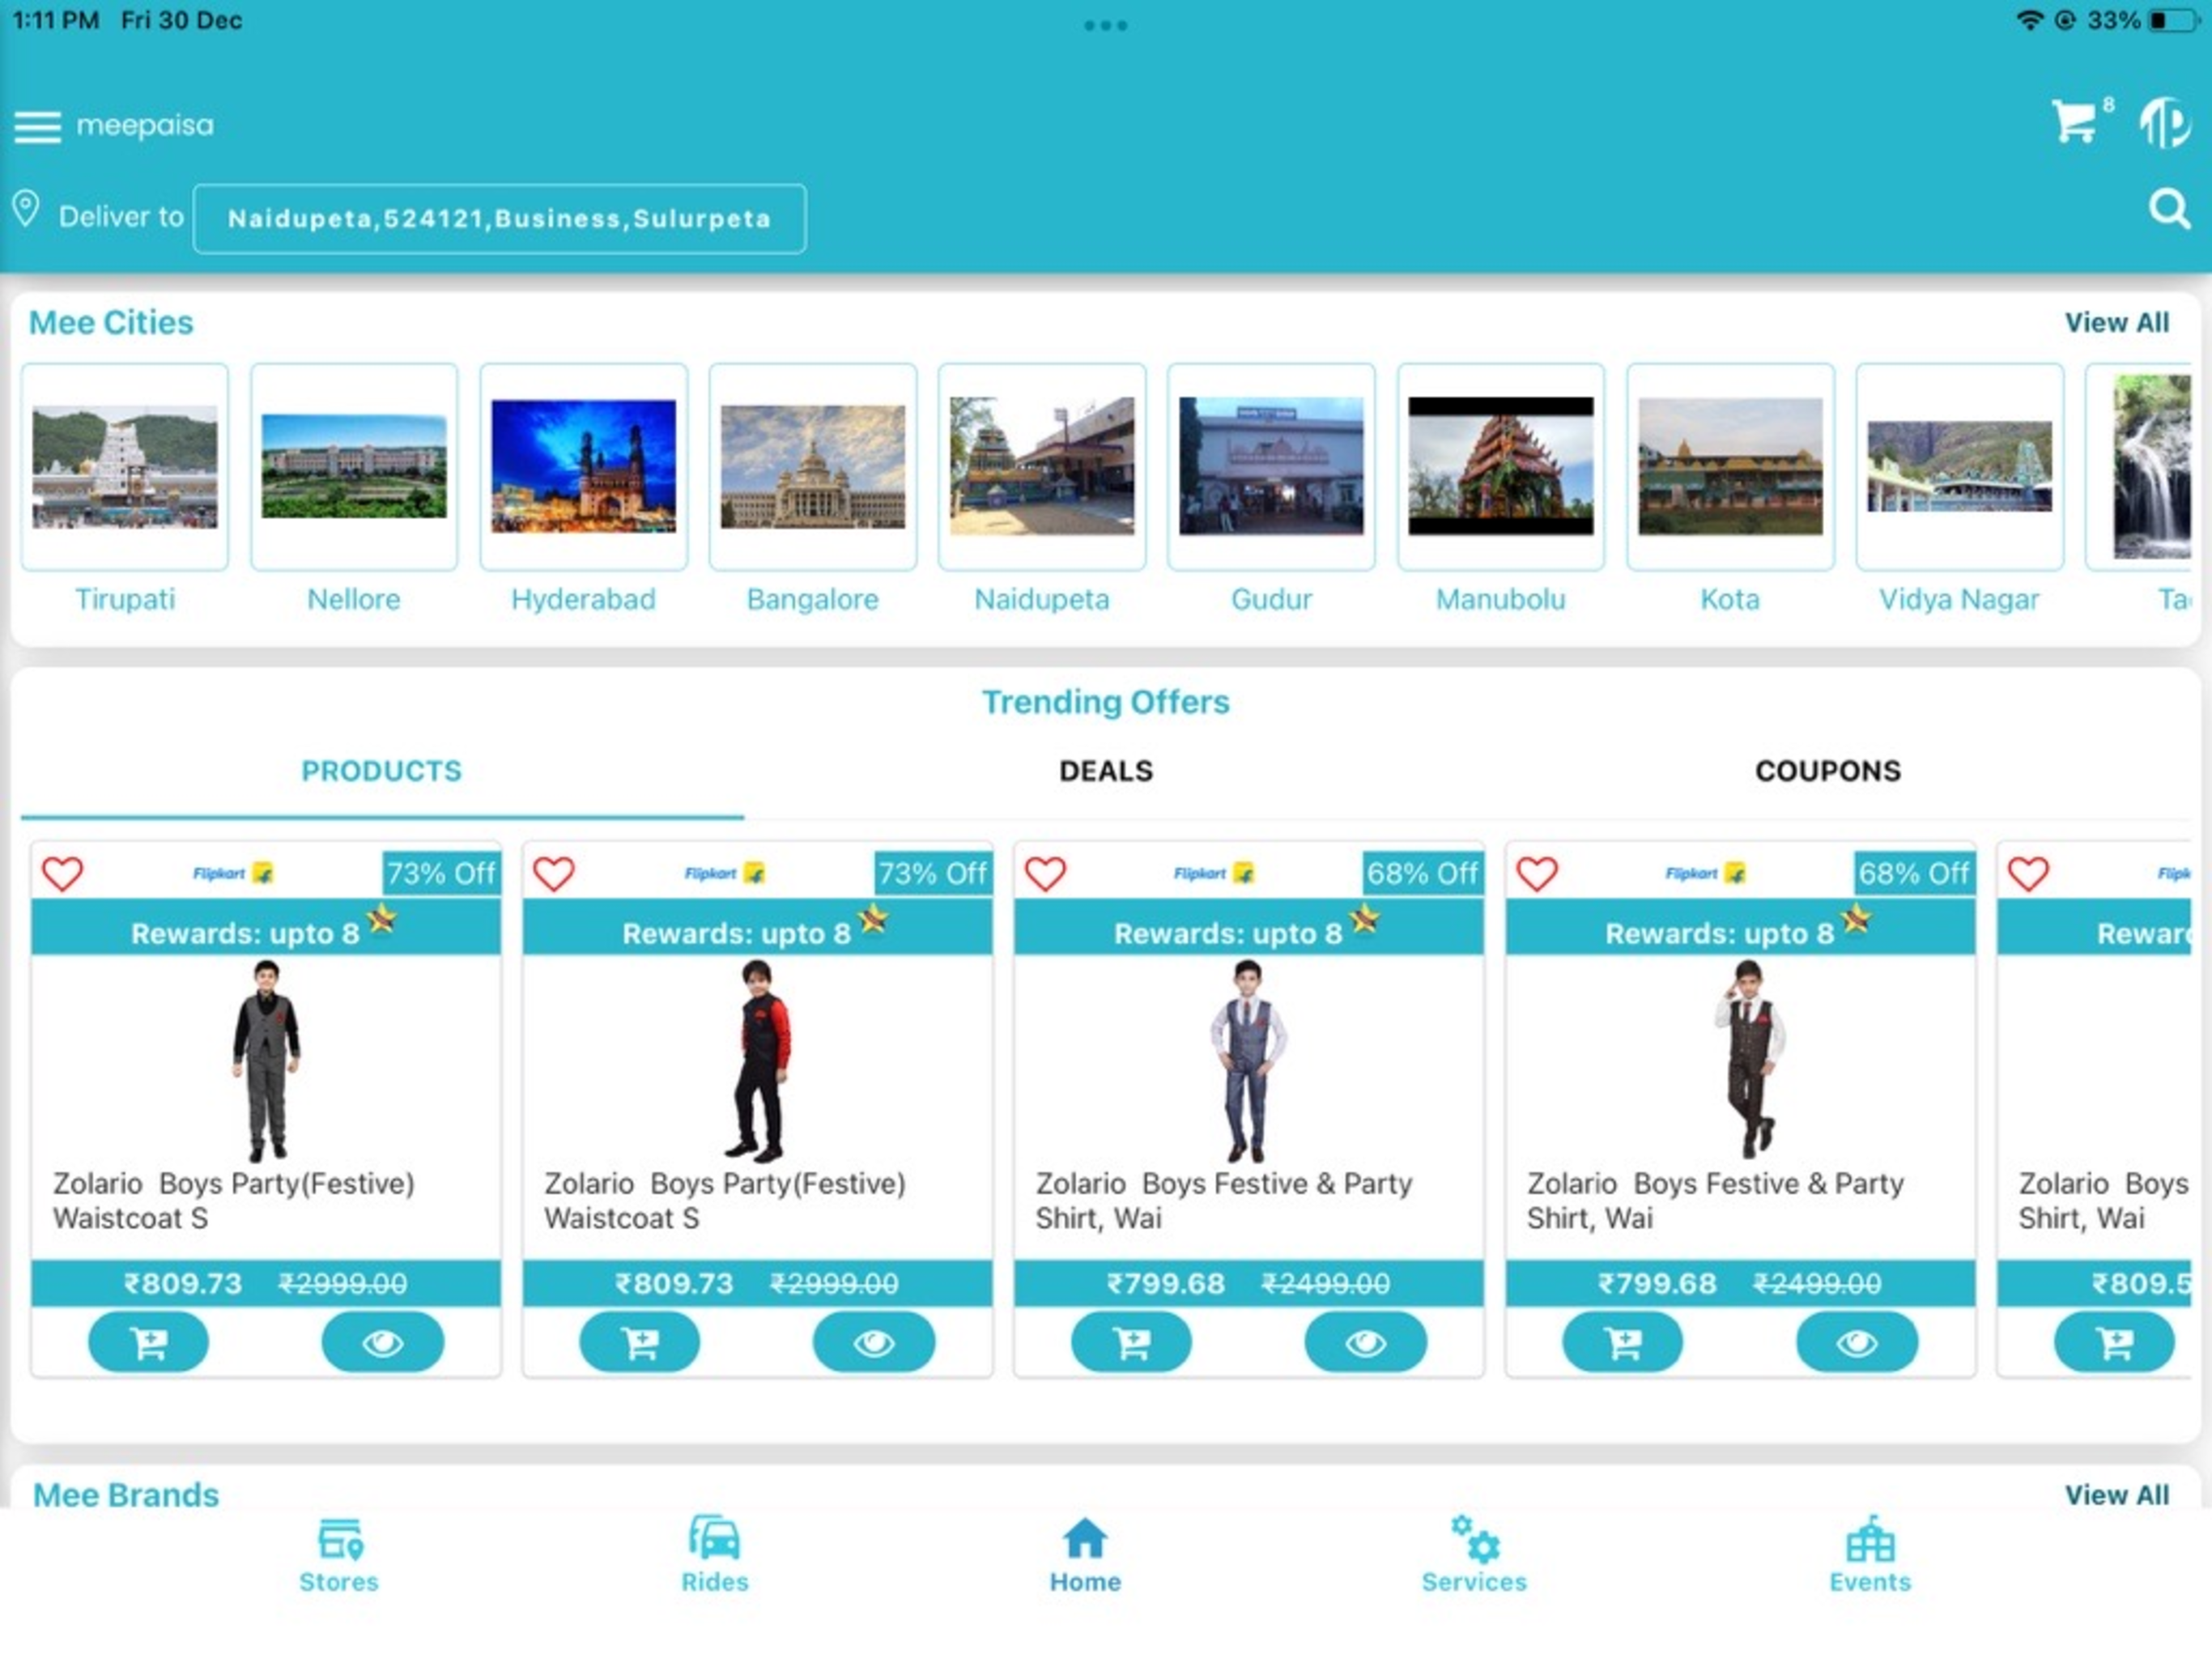
Task: Tap the location pin icon beside Deliver to
Action: click(26, 210)
